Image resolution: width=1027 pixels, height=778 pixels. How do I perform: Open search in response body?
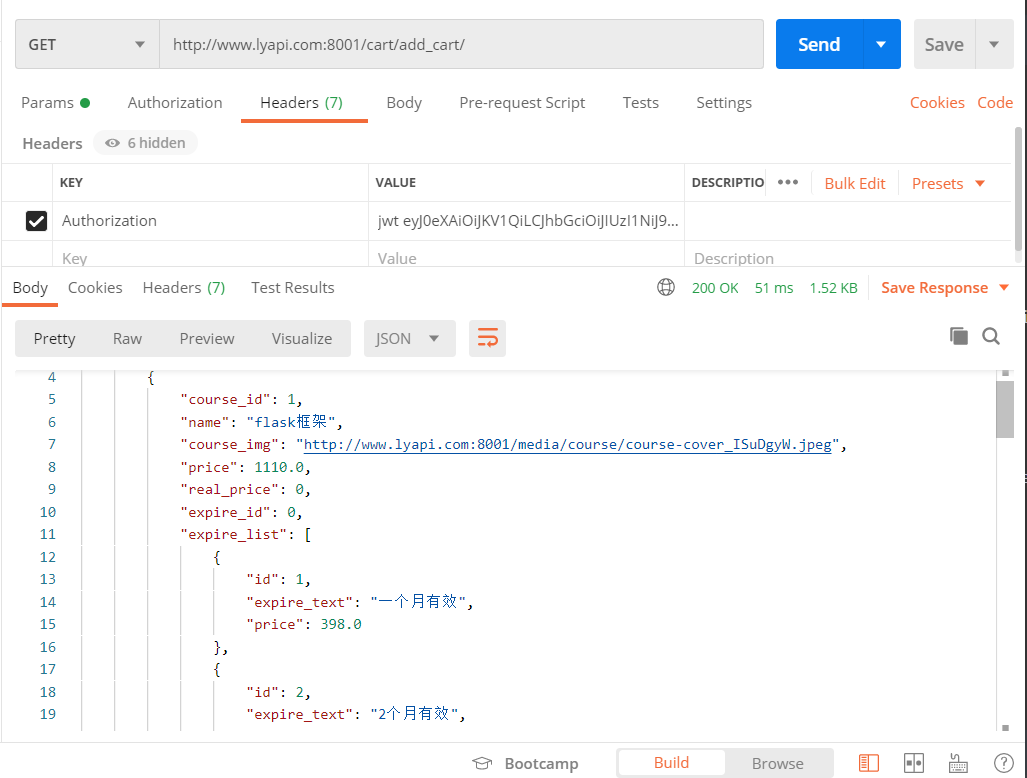coord(991,337)
